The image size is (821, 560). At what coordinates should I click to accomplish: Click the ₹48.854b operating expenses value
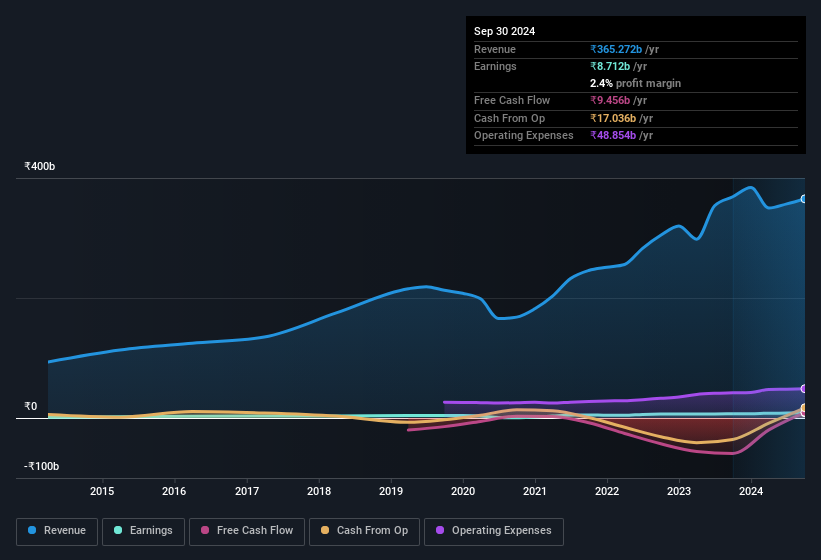613,136
